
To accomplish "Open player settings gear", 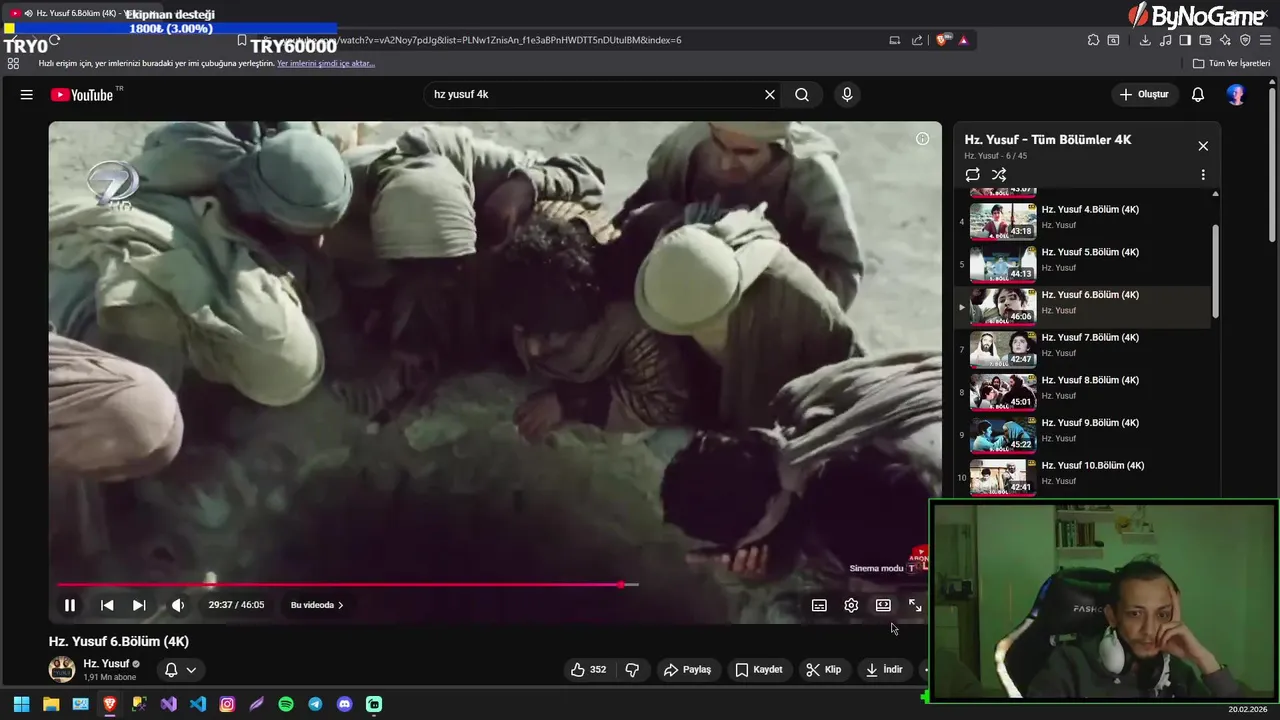I will point(851,605).
